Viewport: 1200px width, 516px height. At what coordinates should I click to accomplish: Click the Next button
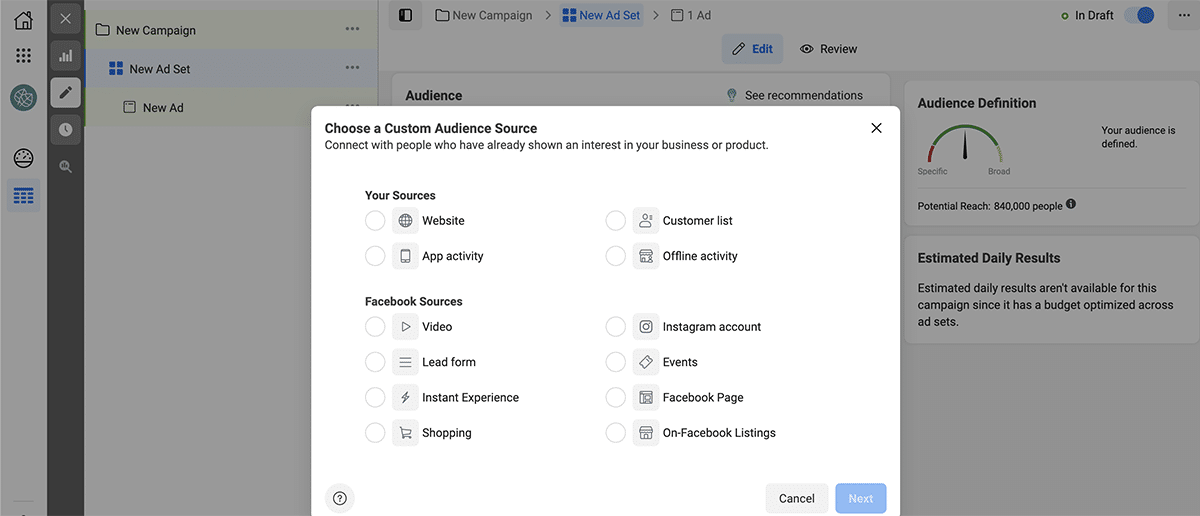click(x=861, y=498)
